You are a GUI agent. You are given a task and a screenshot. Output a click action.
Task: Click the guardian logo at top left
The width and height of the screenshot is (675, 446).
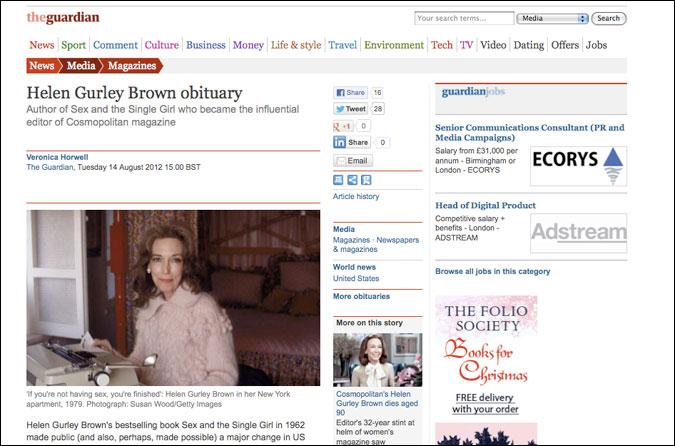coord(63,17)
